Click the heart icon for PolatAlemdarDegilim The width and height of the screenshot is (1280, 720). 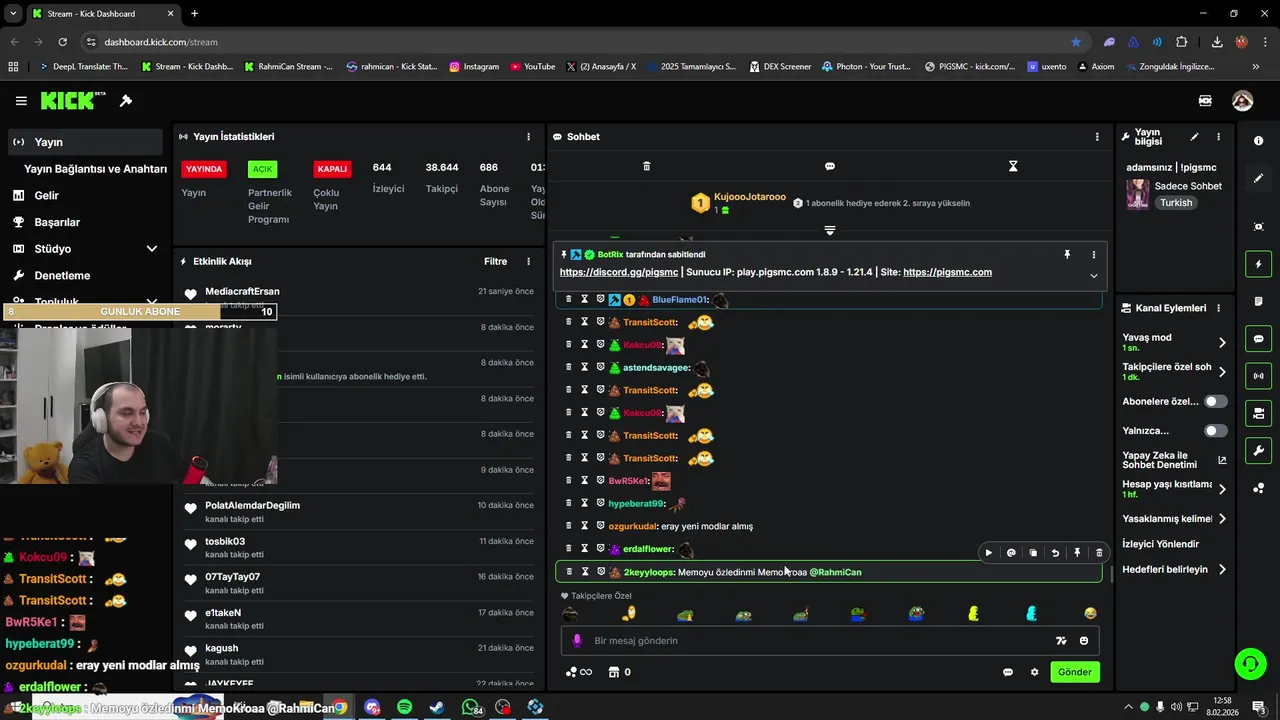tap(191, 508)
